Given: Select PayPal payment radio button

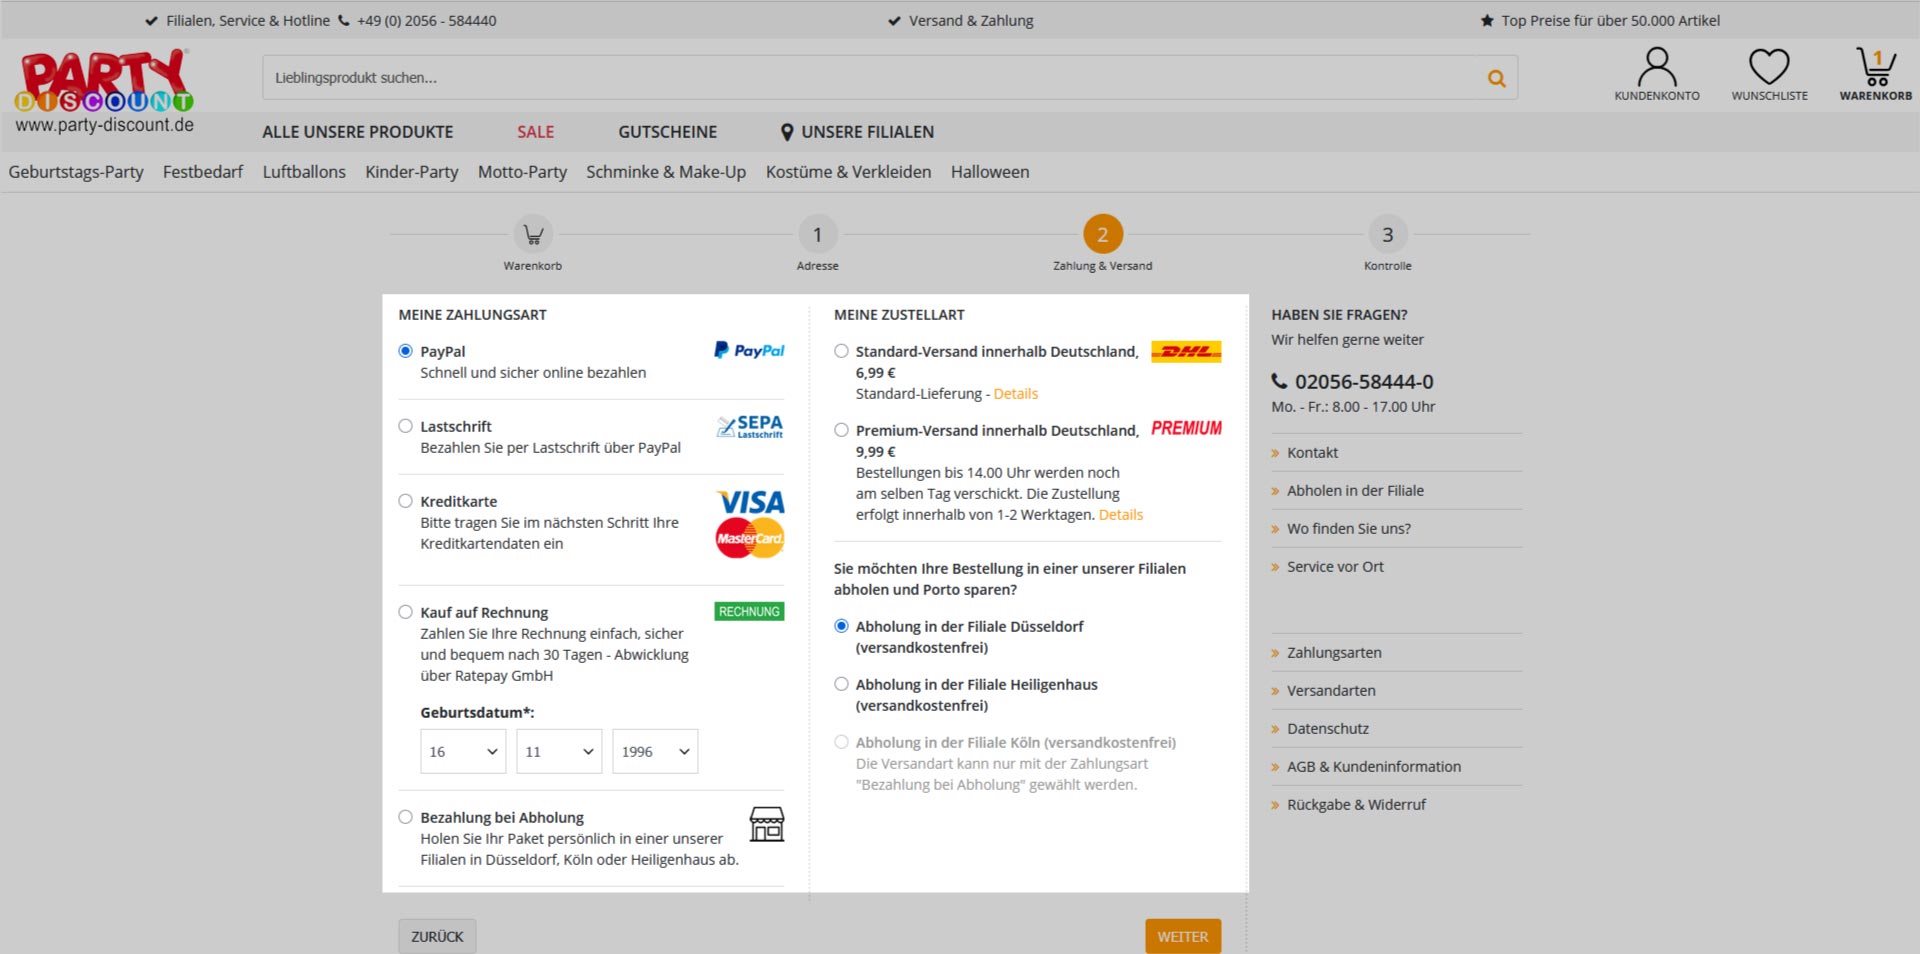Looking at the screenshot, I should click(x=405, y=351).
